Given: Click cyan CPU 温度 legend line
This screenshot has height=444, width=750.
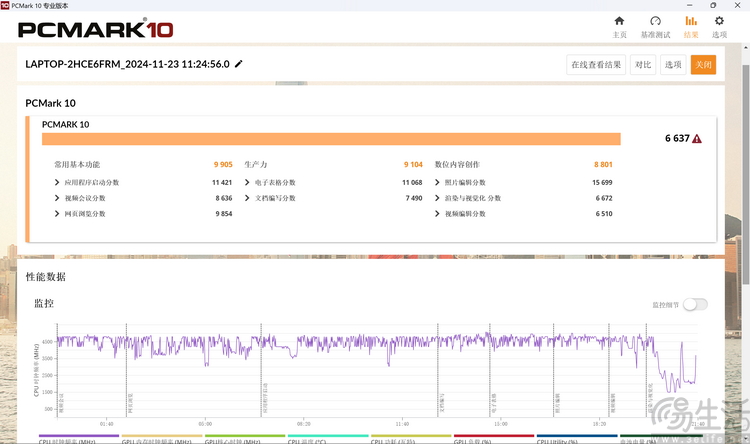Looking at the screenshot, I should [328, 436].
